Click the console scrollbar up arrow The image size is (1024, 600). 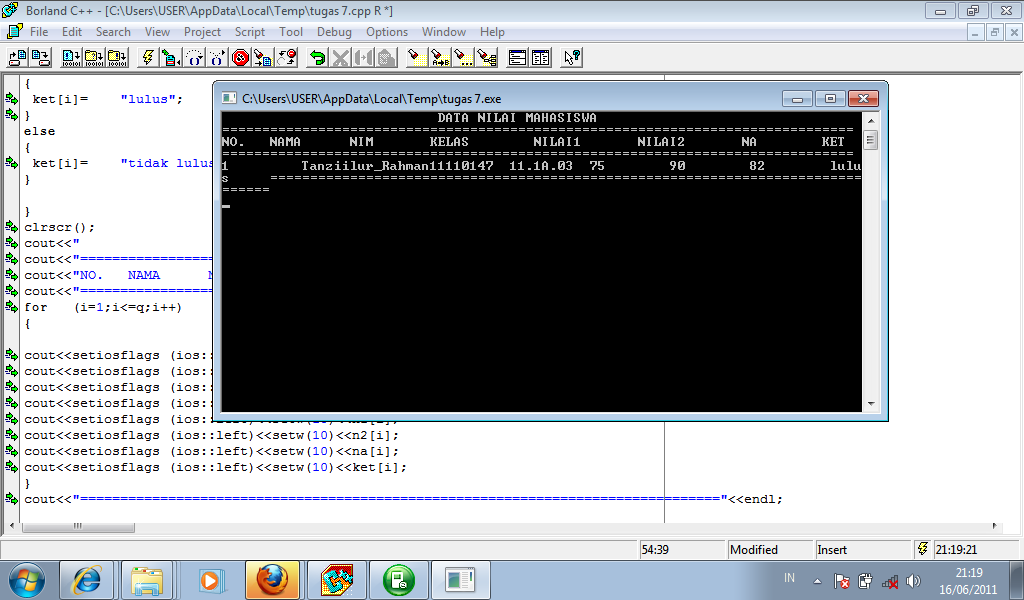click(x=871, y=121)
